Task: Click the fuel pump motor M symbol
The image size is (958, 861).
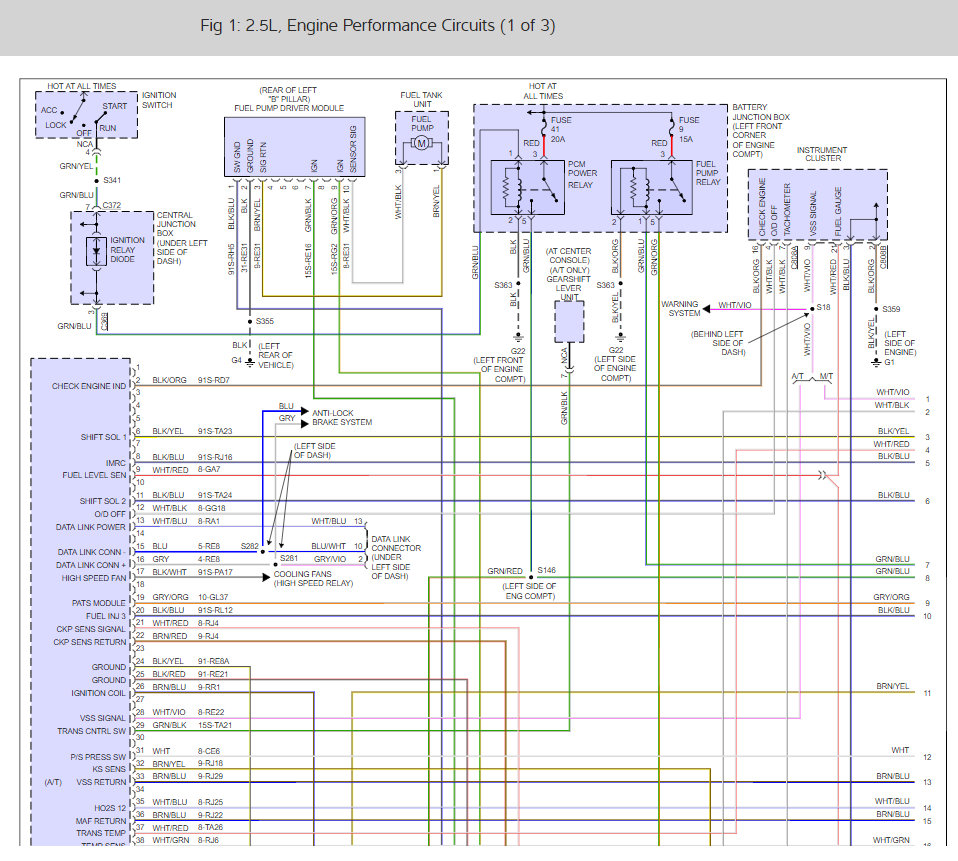Action: (x=421, y=143)
